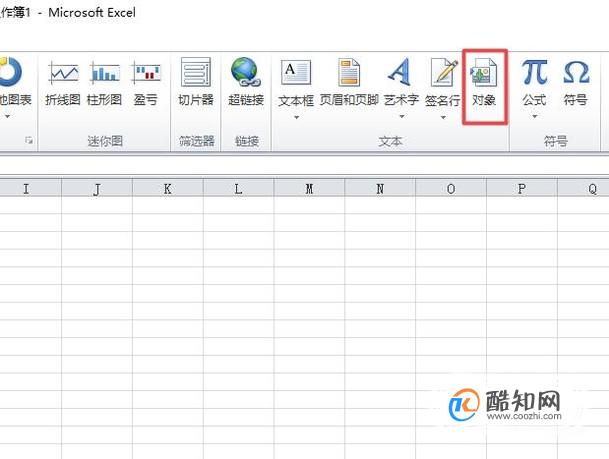Insert a Win/Loss sparkline (盈亏)
Screen dimensions: 609x459
[146, 83]
